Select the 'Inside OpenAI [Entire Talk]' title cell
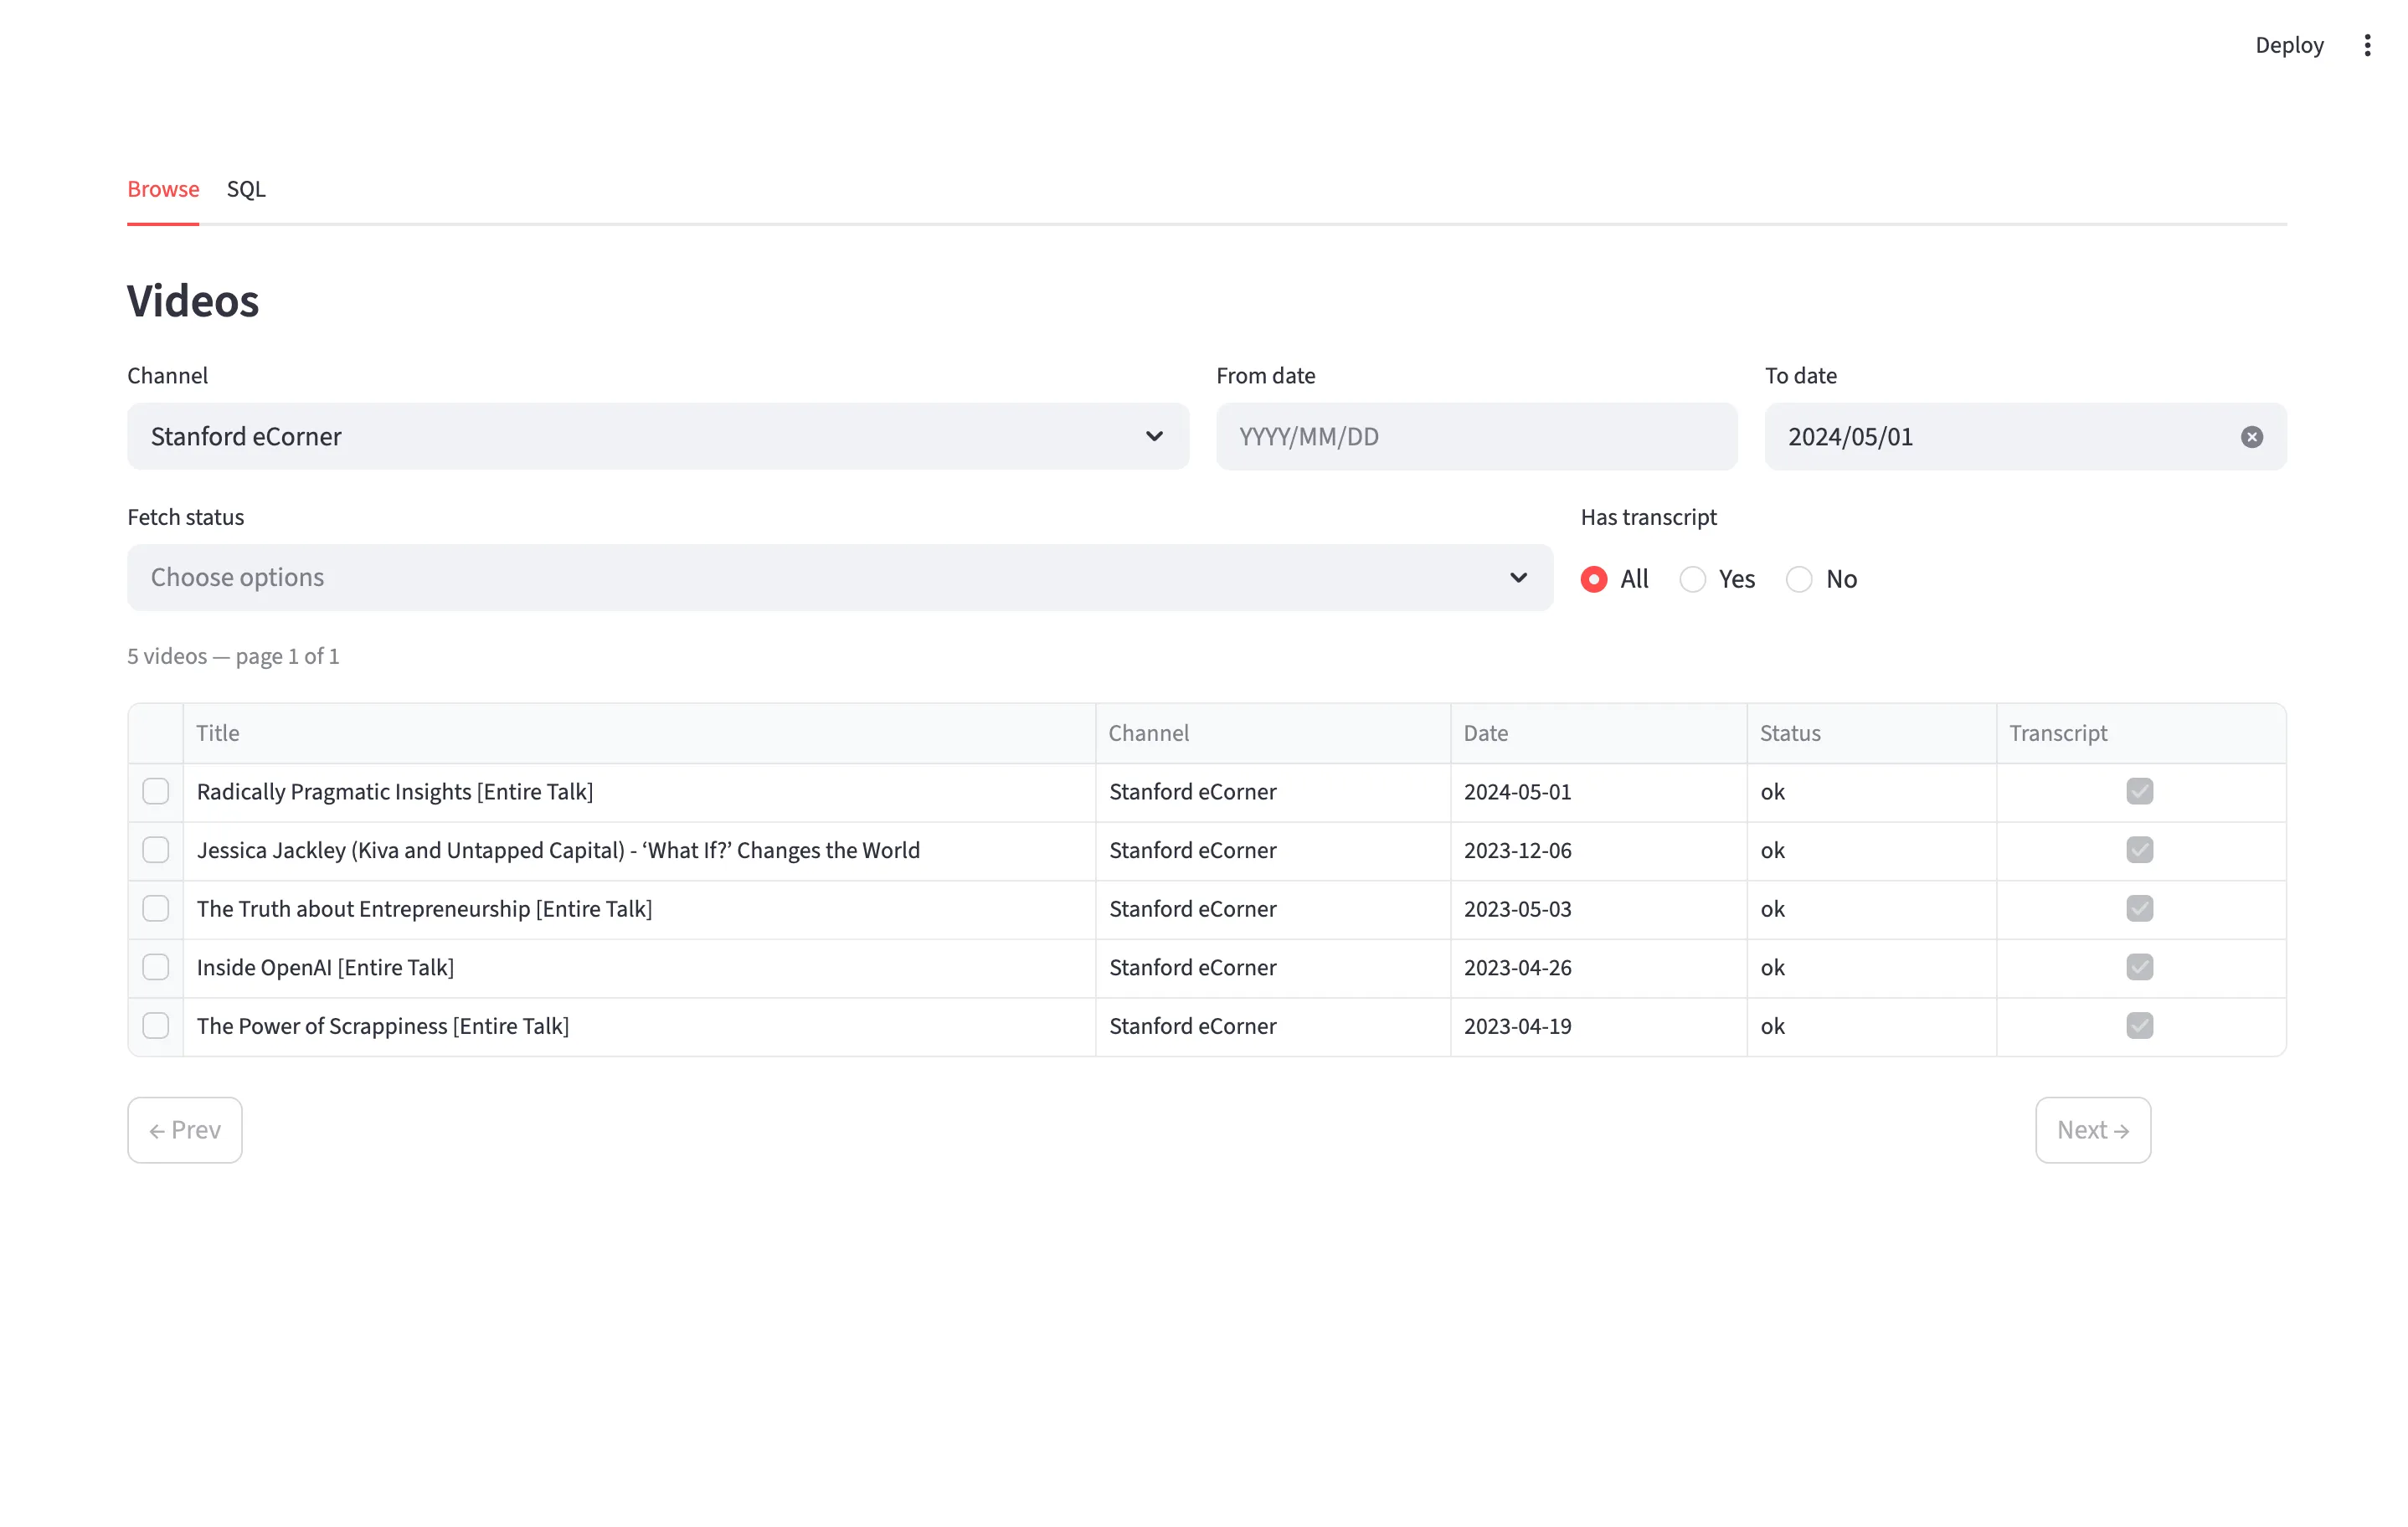This screenshot has width=2408, height=1527. (639, 967)
